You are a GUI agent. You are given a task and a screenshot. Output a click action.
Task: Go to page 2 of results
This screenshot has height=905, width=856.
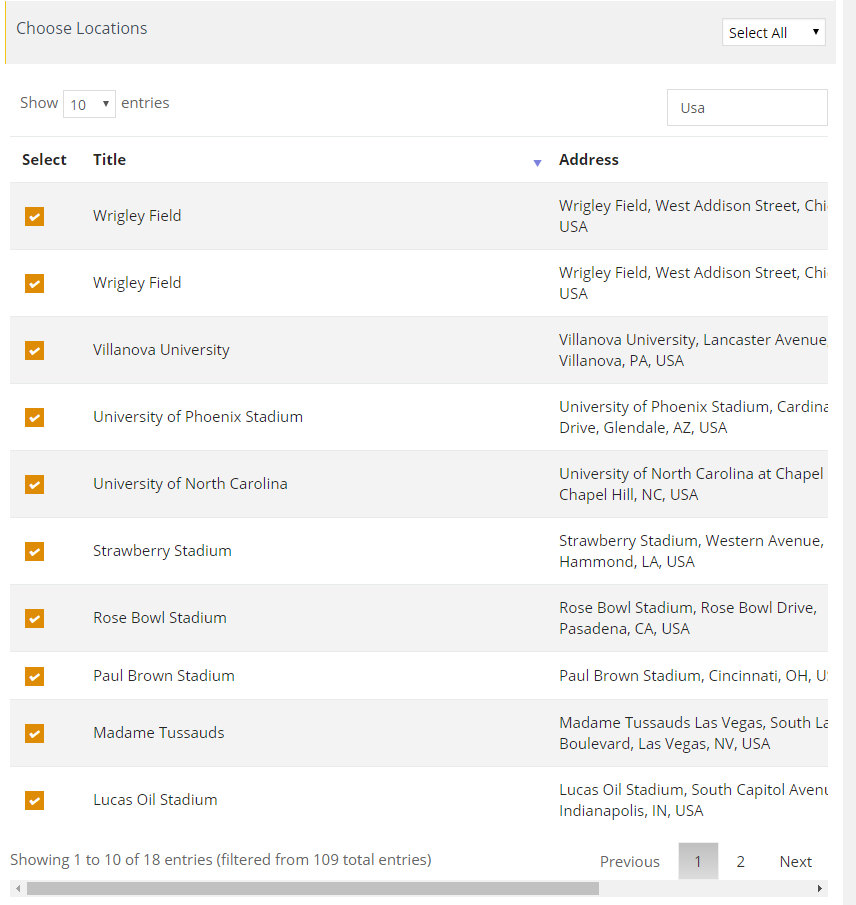740,861
